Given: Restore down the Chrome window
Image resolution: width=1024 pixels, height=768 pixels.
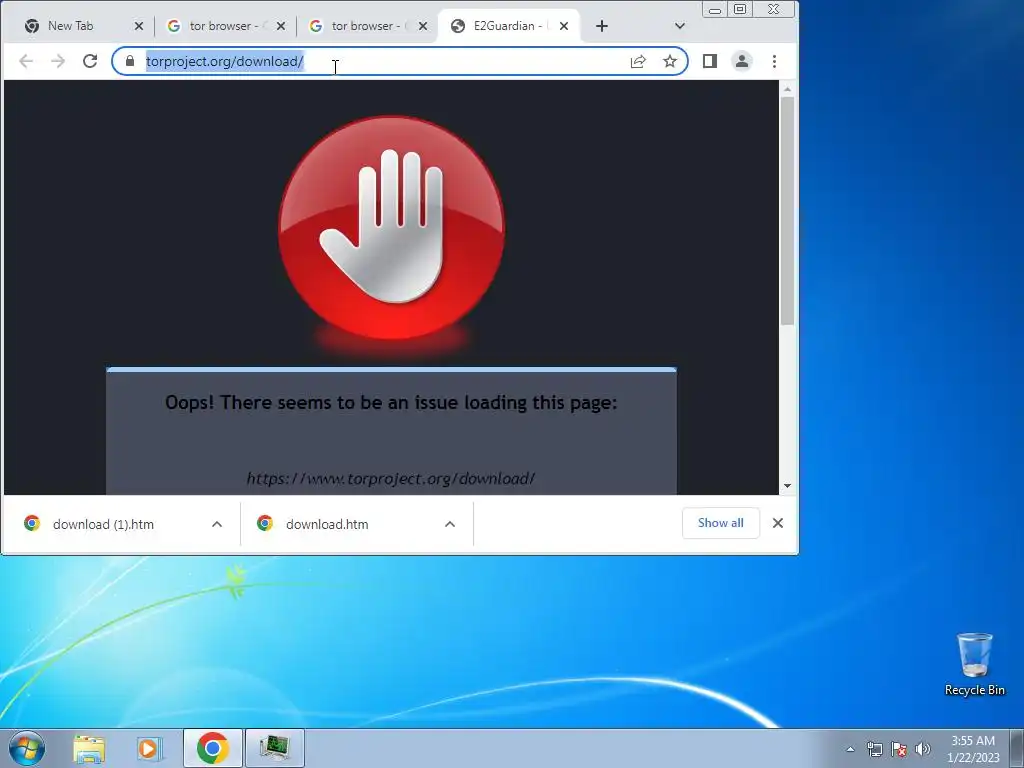Looking at the screenshot, I should pyautogui.click(x=740, y=9).
